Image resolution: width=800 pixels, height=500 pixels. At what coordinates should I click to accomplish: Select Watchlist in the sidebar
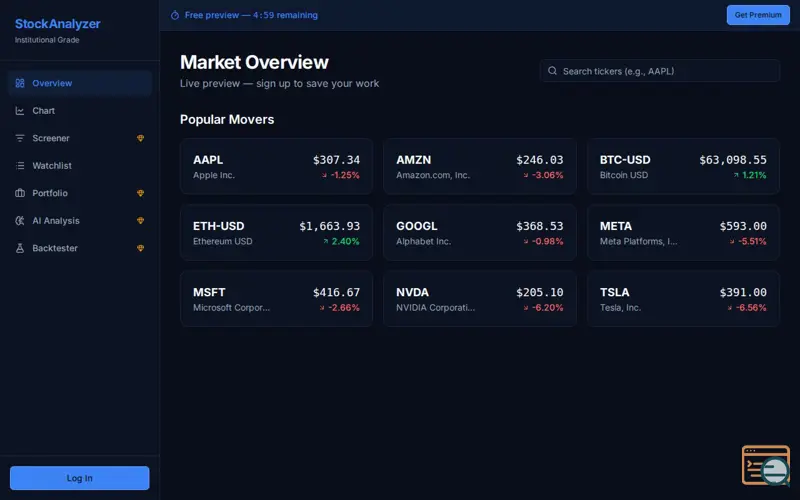[80, 166]
